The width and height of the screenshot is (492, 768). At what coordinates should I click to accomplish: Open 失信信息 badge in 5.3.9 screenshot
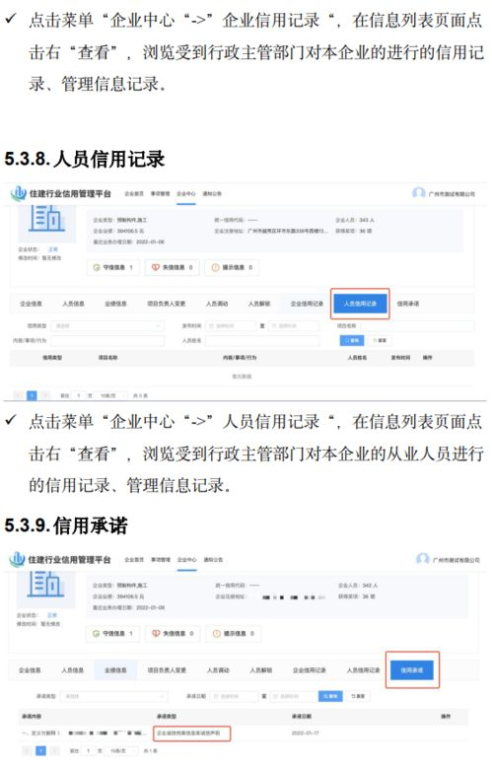click(172, 633)
